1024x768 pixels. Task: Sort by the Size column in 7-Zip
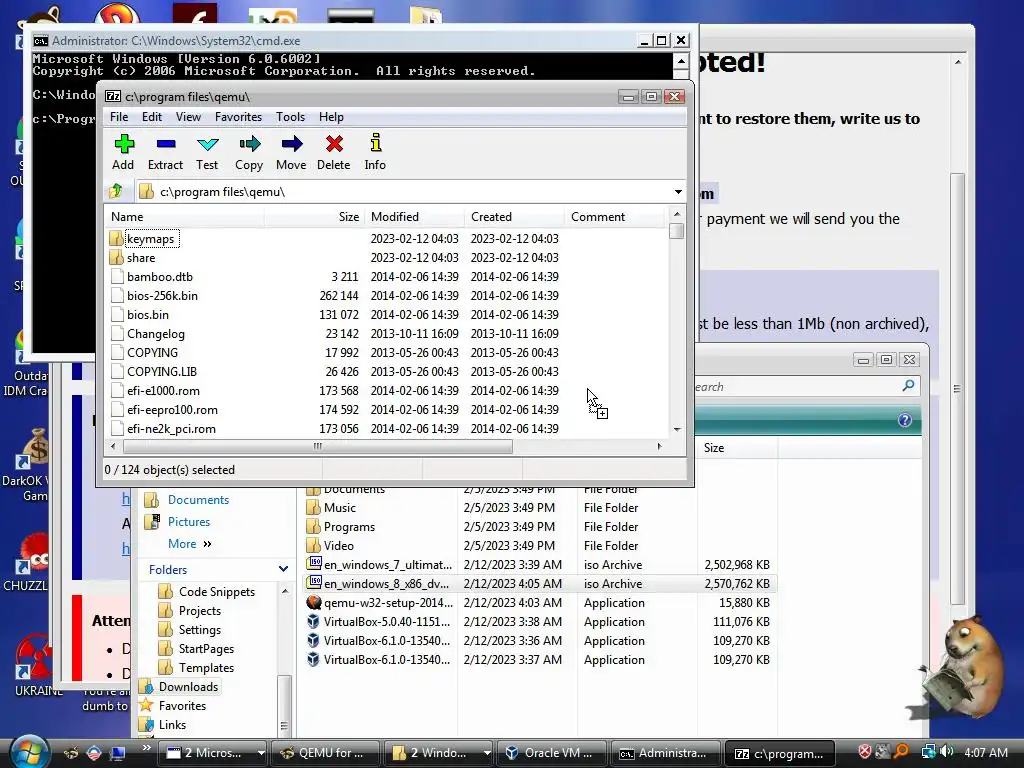pyautogui.click(x=315, y=217)
